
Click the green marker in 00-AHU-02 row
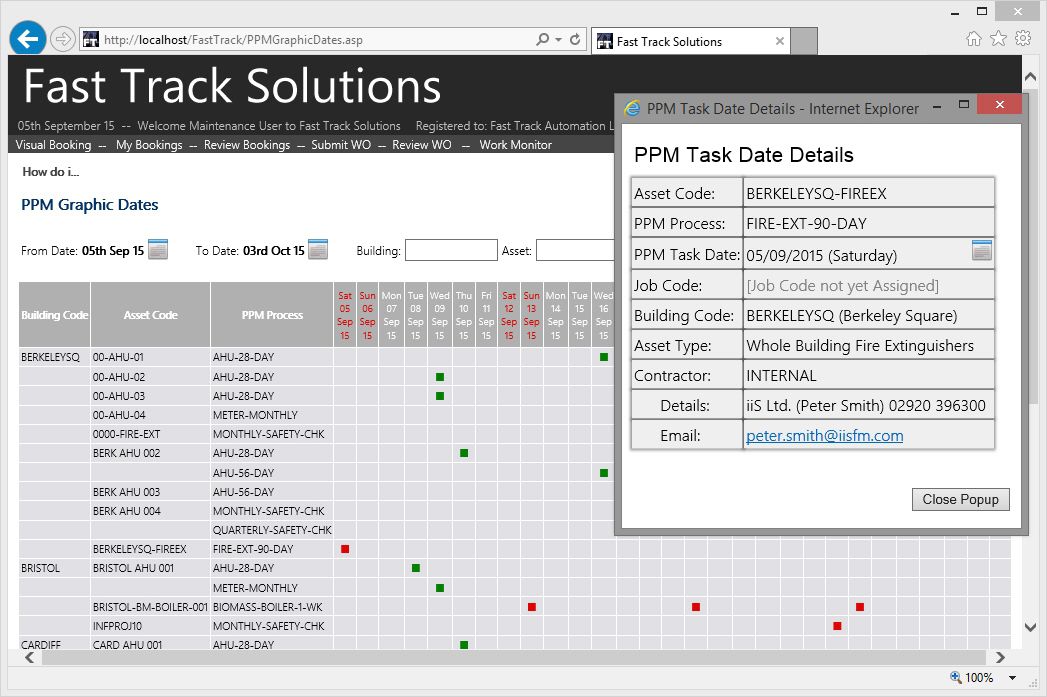click(x=439, y=377)
